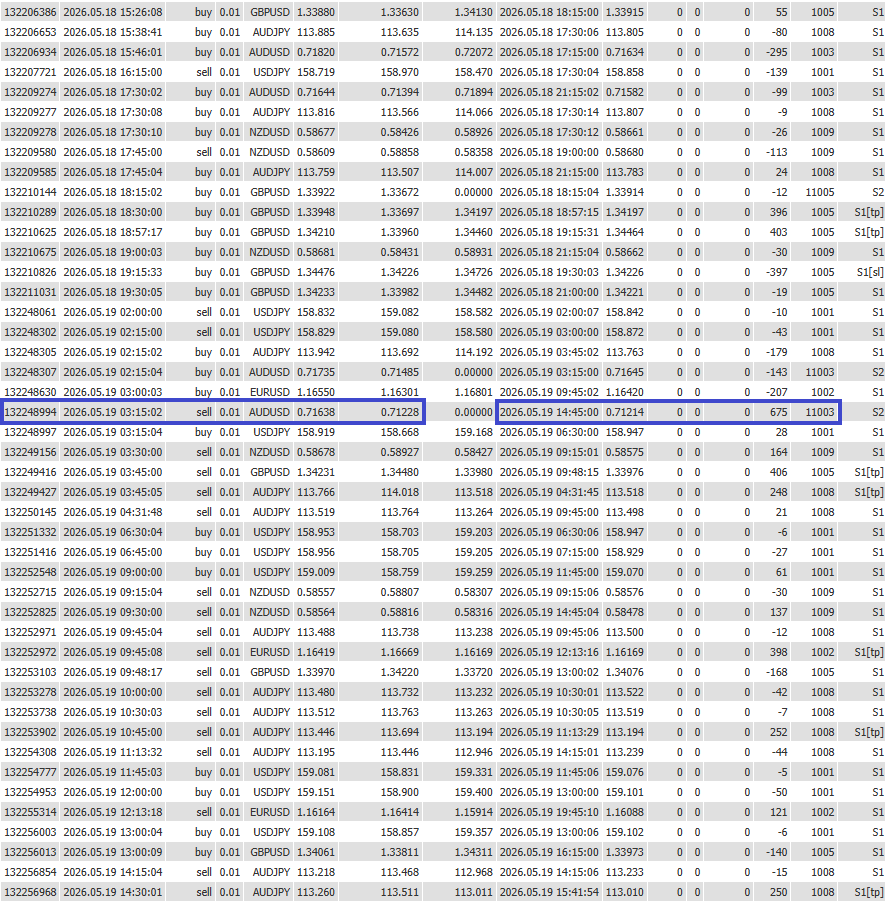The height and width of the screenshot is (901, 885).
Task: Click stop loss value 1.16669
Action: [x=399, y=652]
